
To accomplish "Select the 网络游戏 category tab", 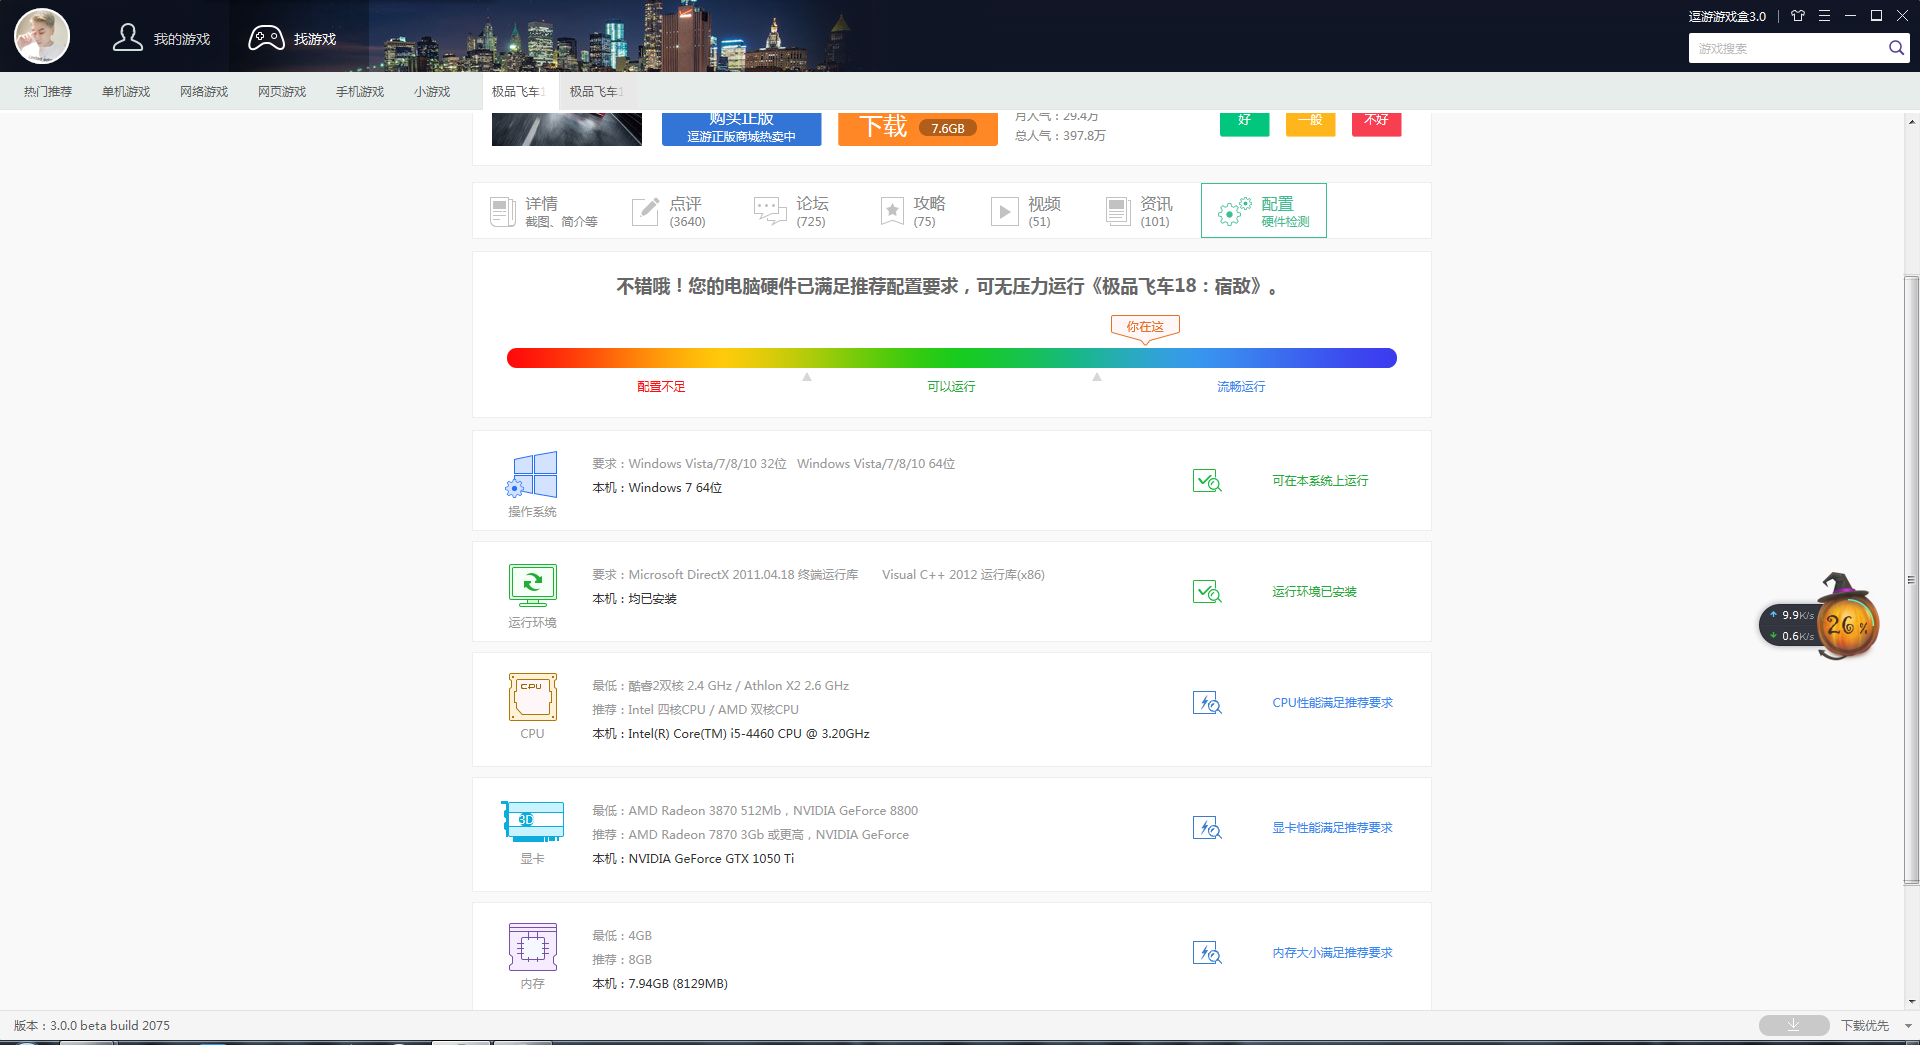I will [x=204, y=91].
